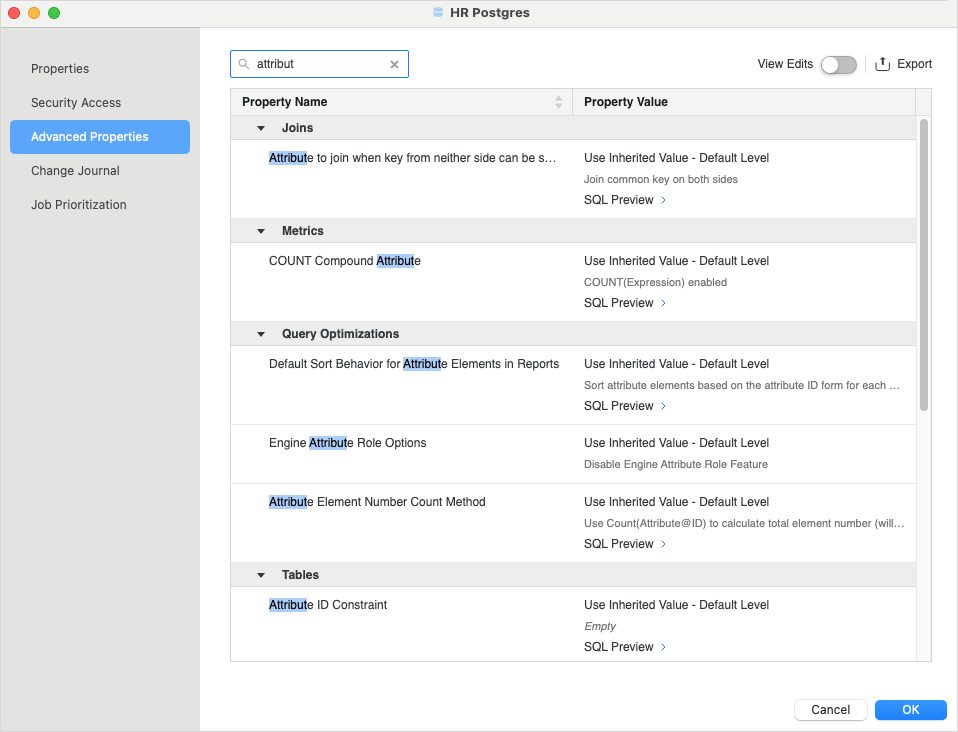Open the Change Journal section
This screenshot has width=958, height=732.
[x=75, y=171]
